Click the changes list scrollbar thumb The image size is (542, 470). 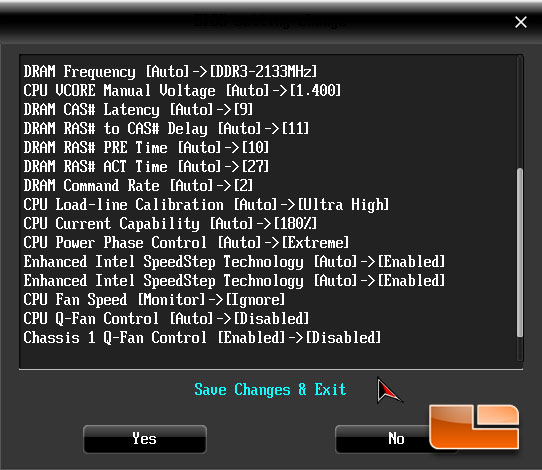coord(520,253)
